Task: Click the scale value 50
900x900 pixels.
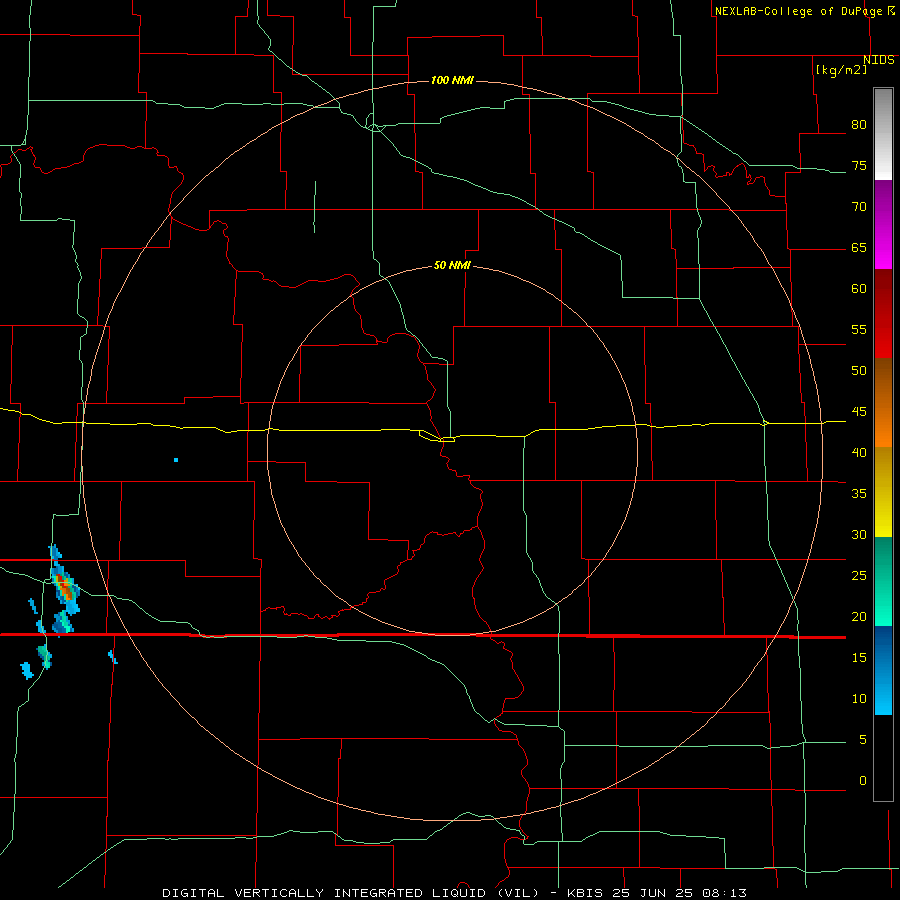Action: [859, 371]
